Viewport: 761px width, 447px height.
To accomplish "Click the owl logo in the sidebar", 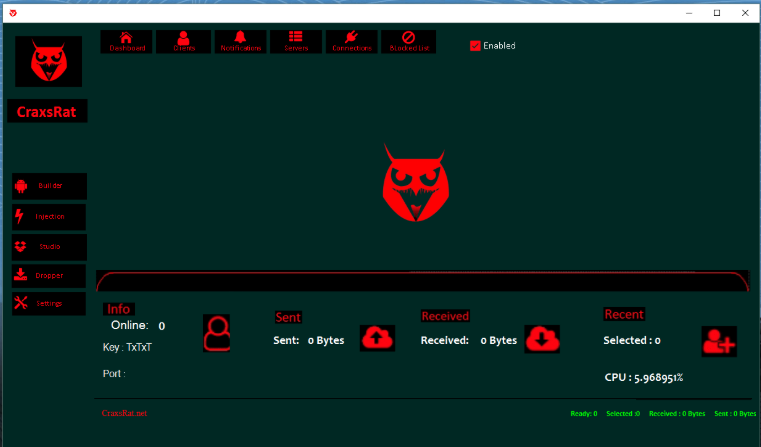I will click(49, 61).
